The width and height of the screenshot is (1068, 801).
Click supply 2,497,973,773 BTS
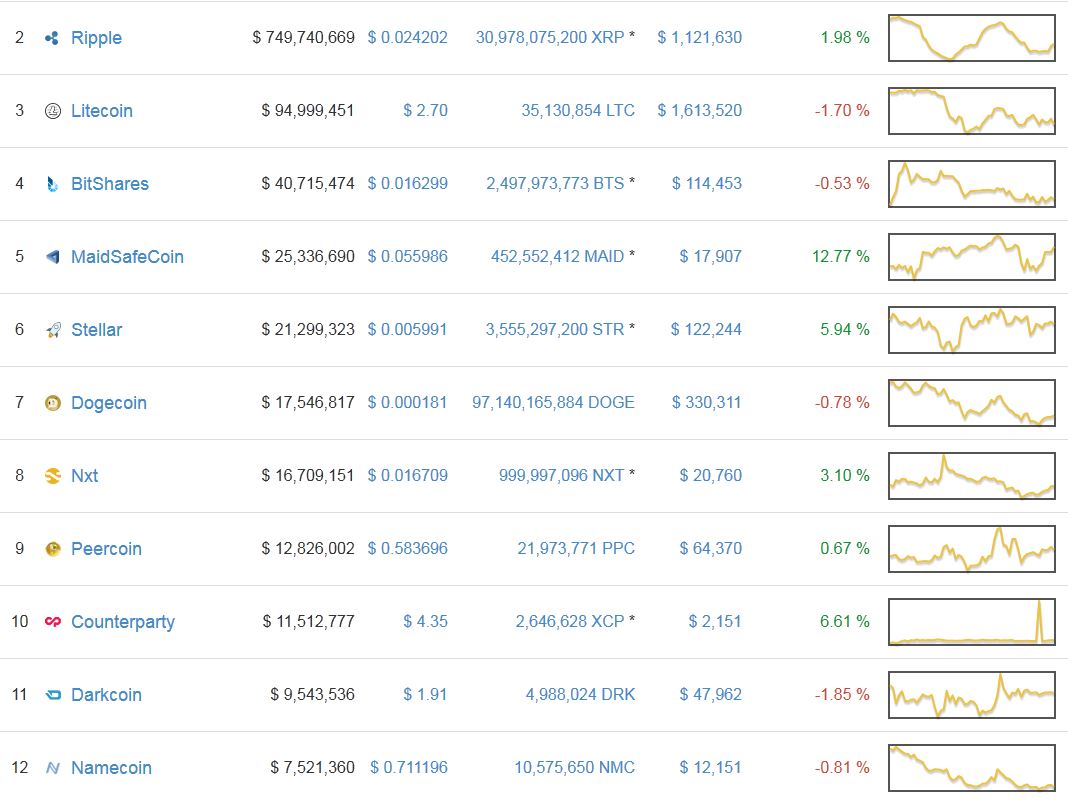(555, 183)
